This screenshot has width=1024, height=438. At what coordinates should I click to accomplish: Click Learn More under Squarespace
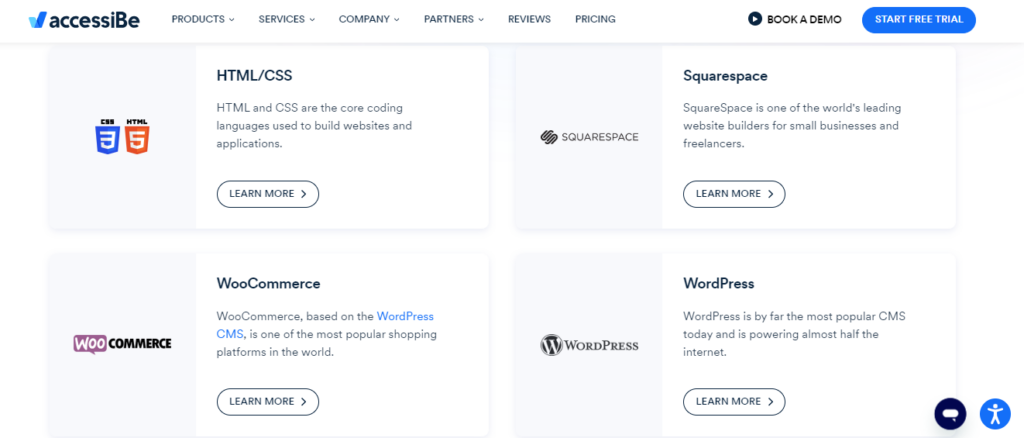tap(734, 194)
